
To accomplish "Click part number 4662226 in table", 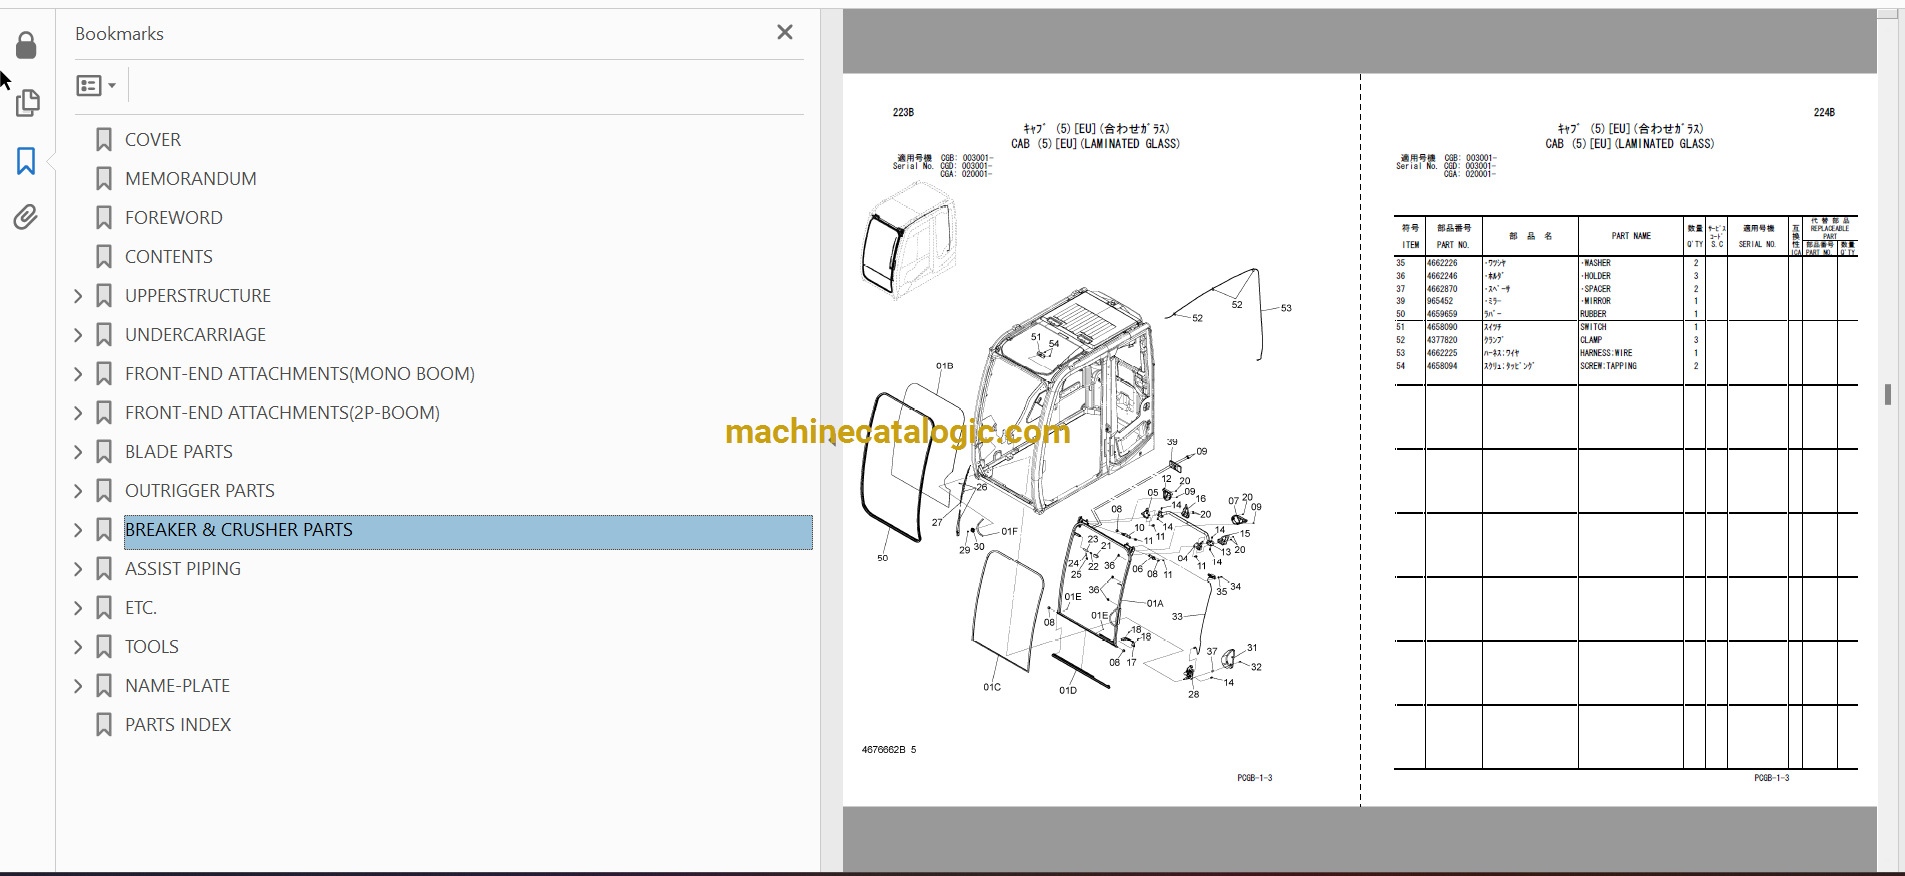I will tap(1442, 263).
